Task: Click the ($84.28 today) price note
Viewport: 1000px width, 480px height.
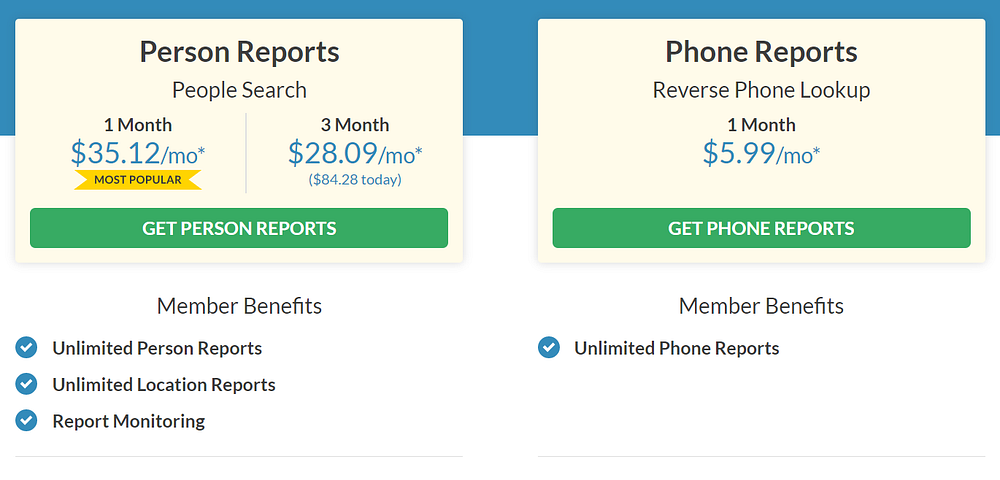Action: (355, 180)
